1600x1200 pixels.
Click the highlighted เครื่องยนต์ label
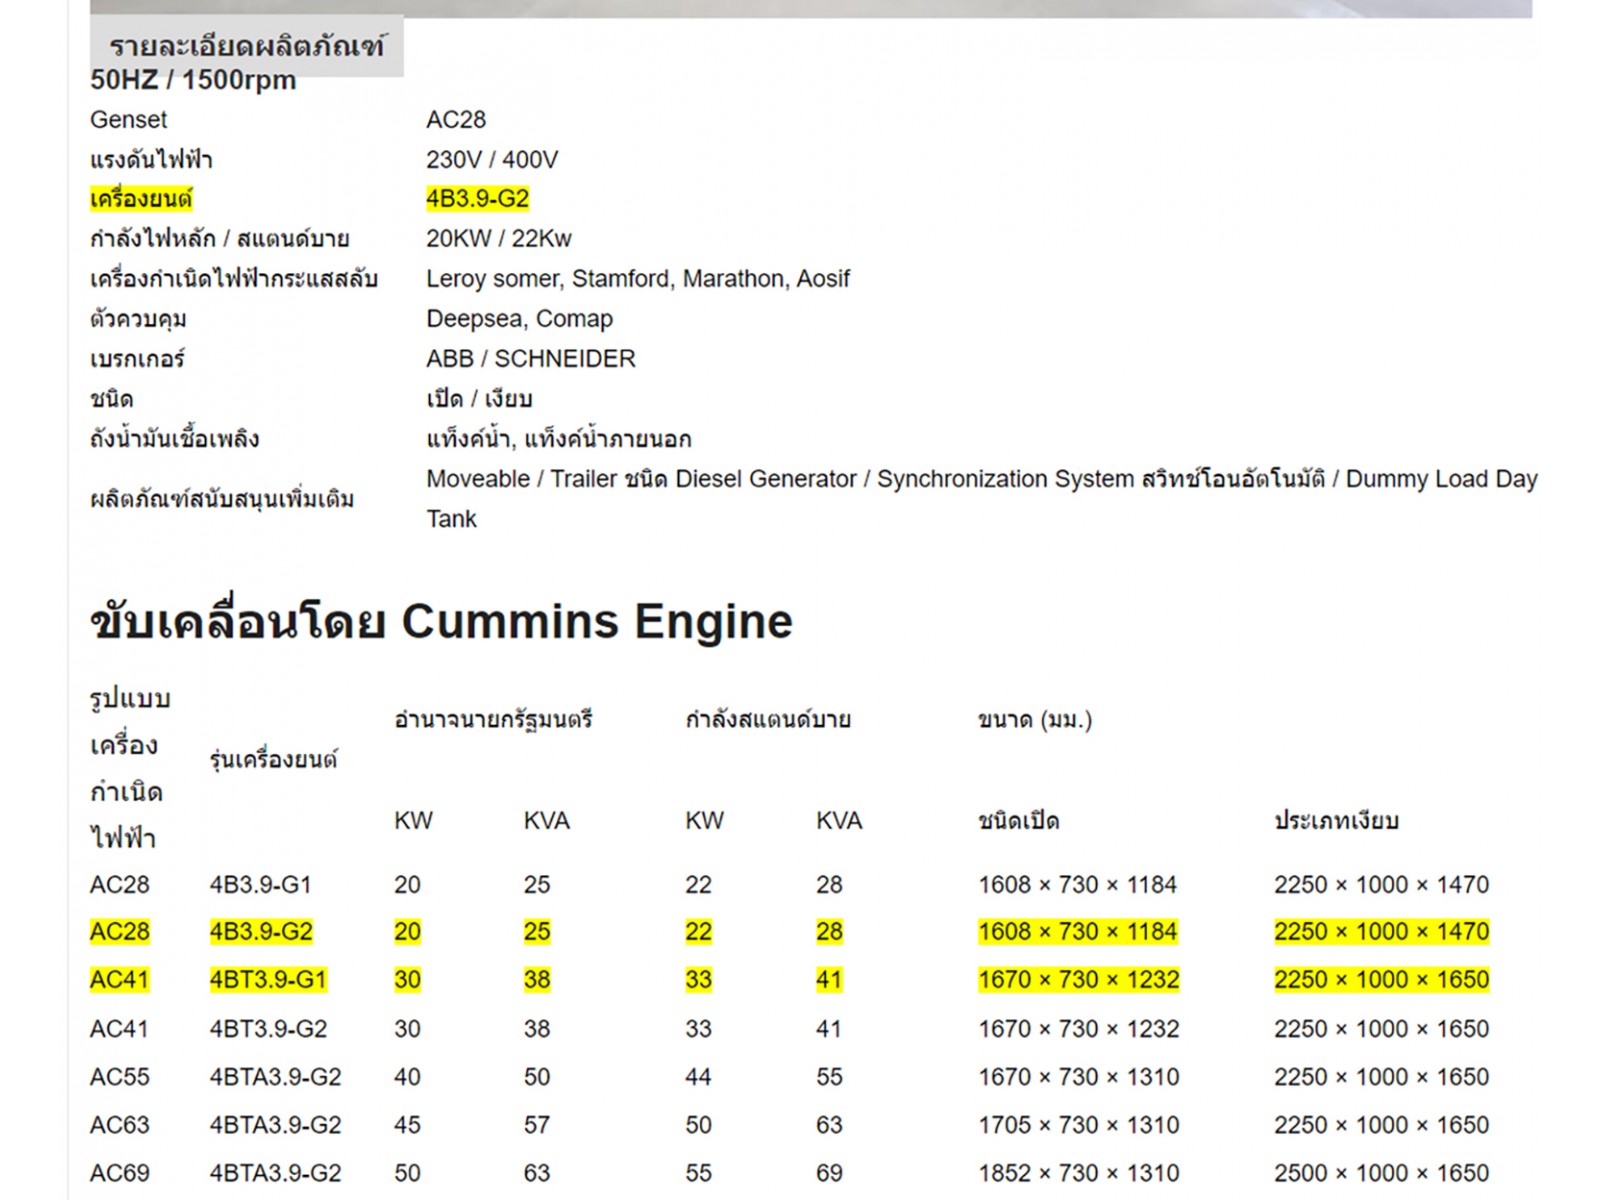pos(141,199)
